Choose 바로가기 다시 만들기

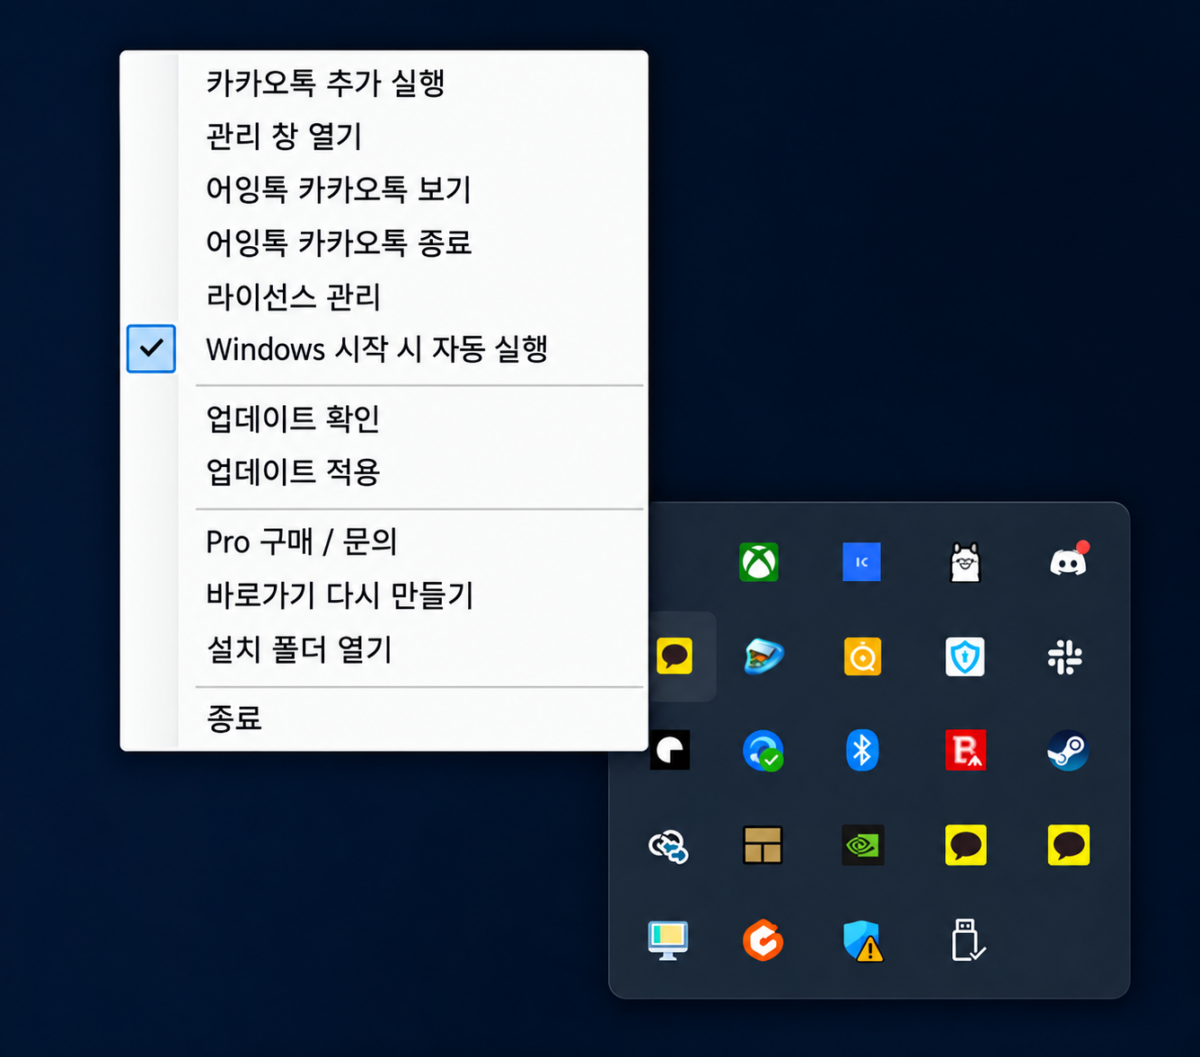(x=384, y=596)
